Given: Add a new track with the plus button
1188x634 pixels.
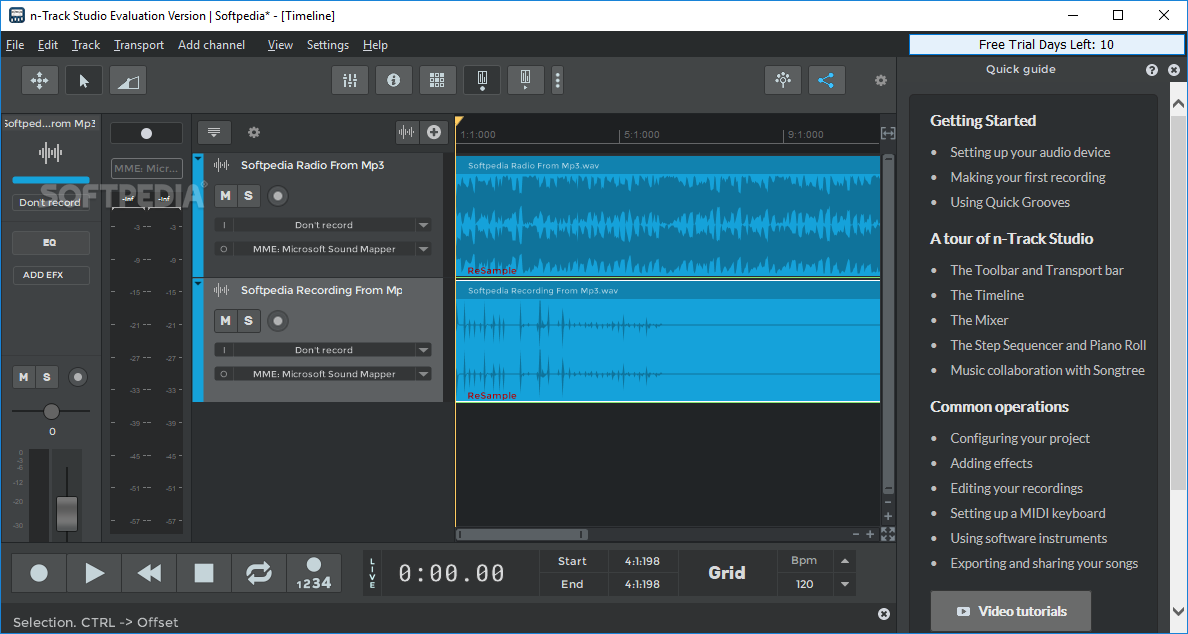Looking at the screenshot, I should click(434, 133).
